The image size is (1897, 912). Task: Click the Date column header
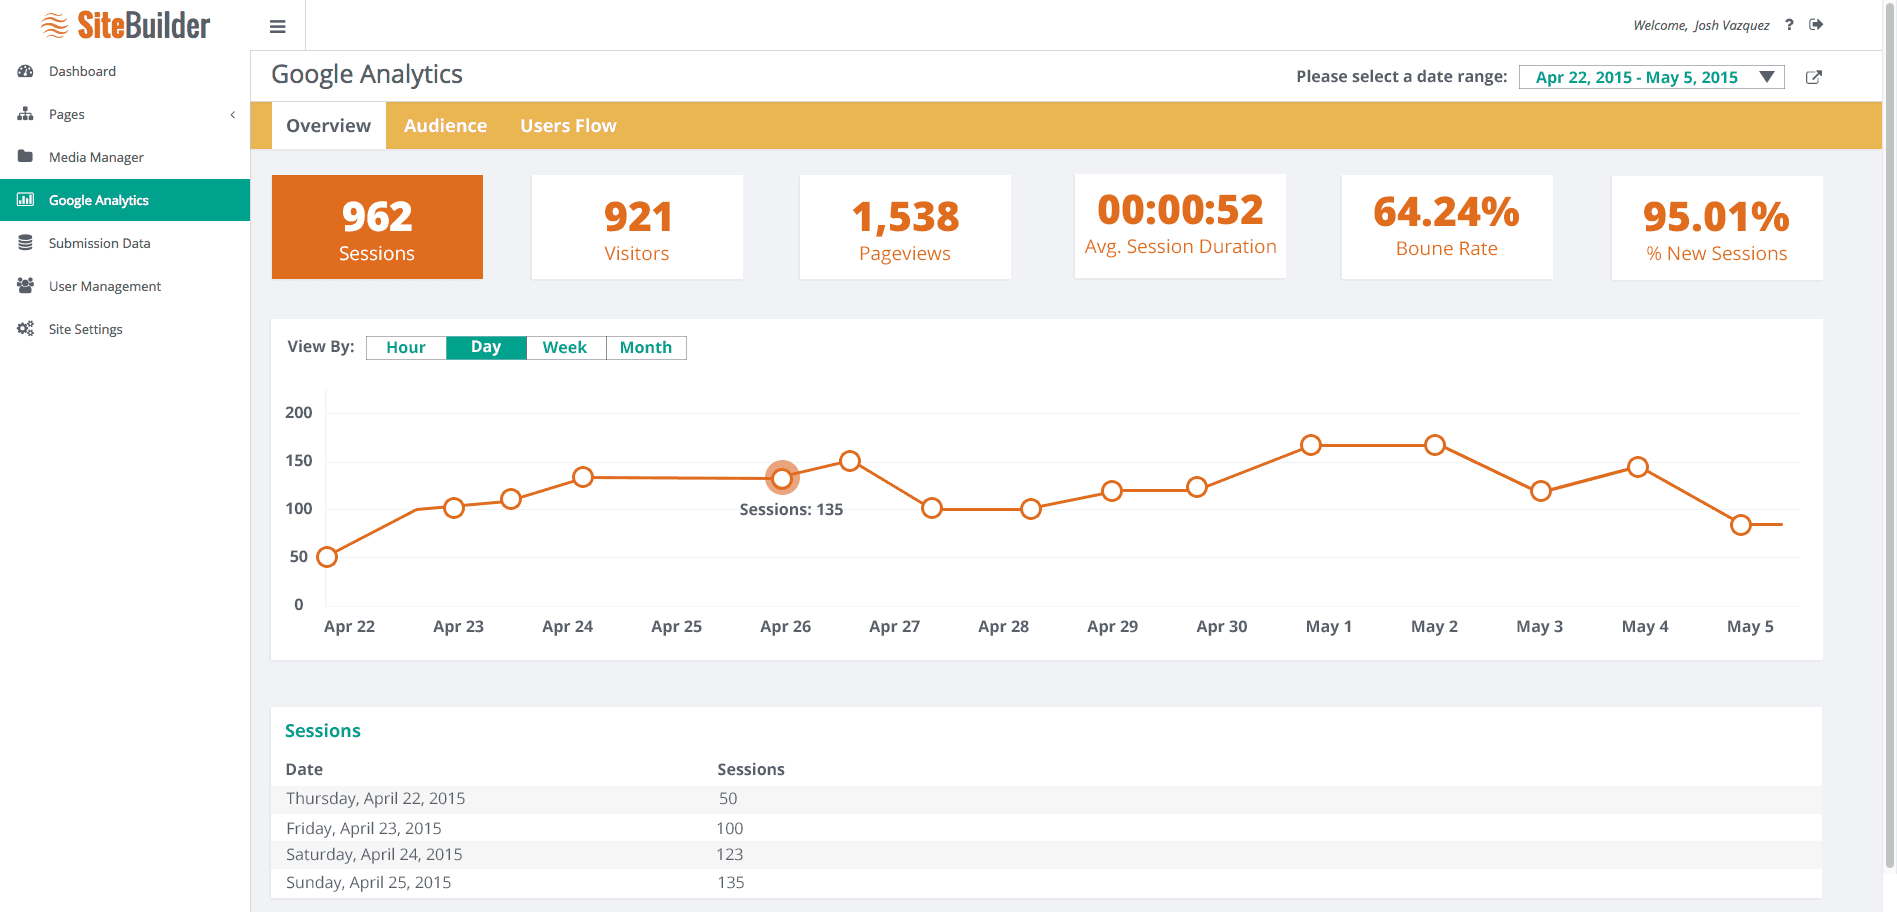click(x=304, y=769)
